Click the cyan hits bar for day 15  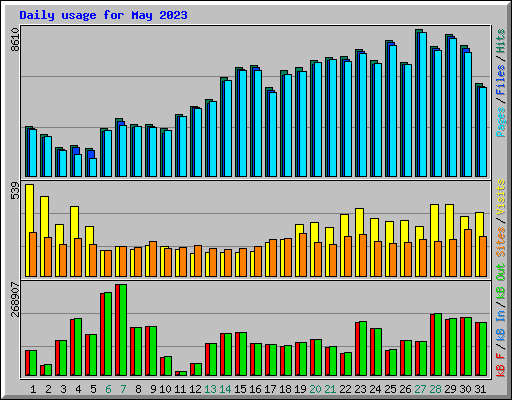click(243, 123)
